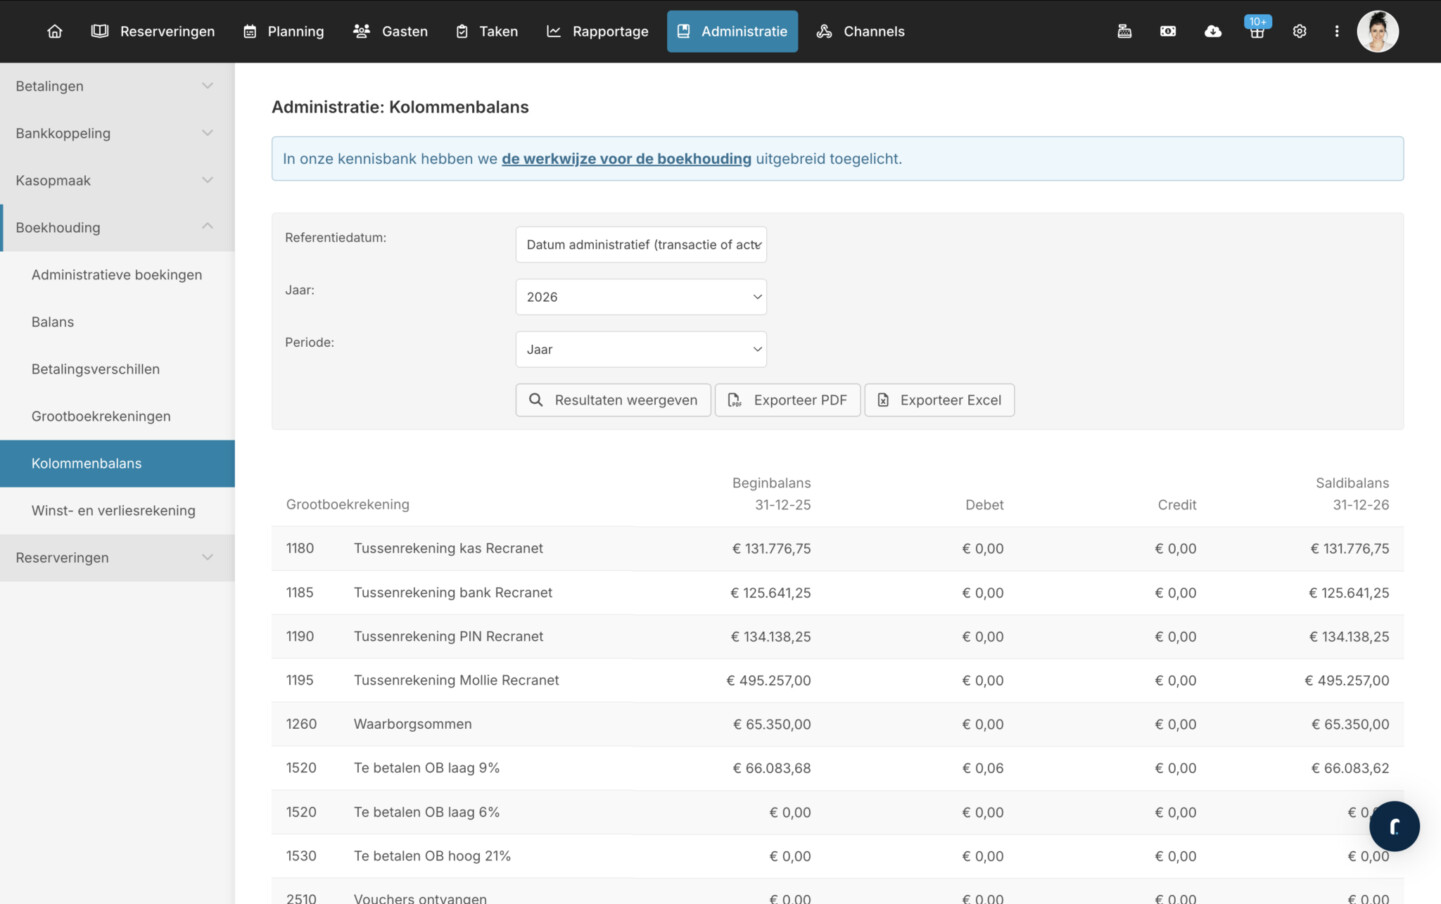Click the home icon in the top bar
Screen dimensions: 1441x904
55,31
